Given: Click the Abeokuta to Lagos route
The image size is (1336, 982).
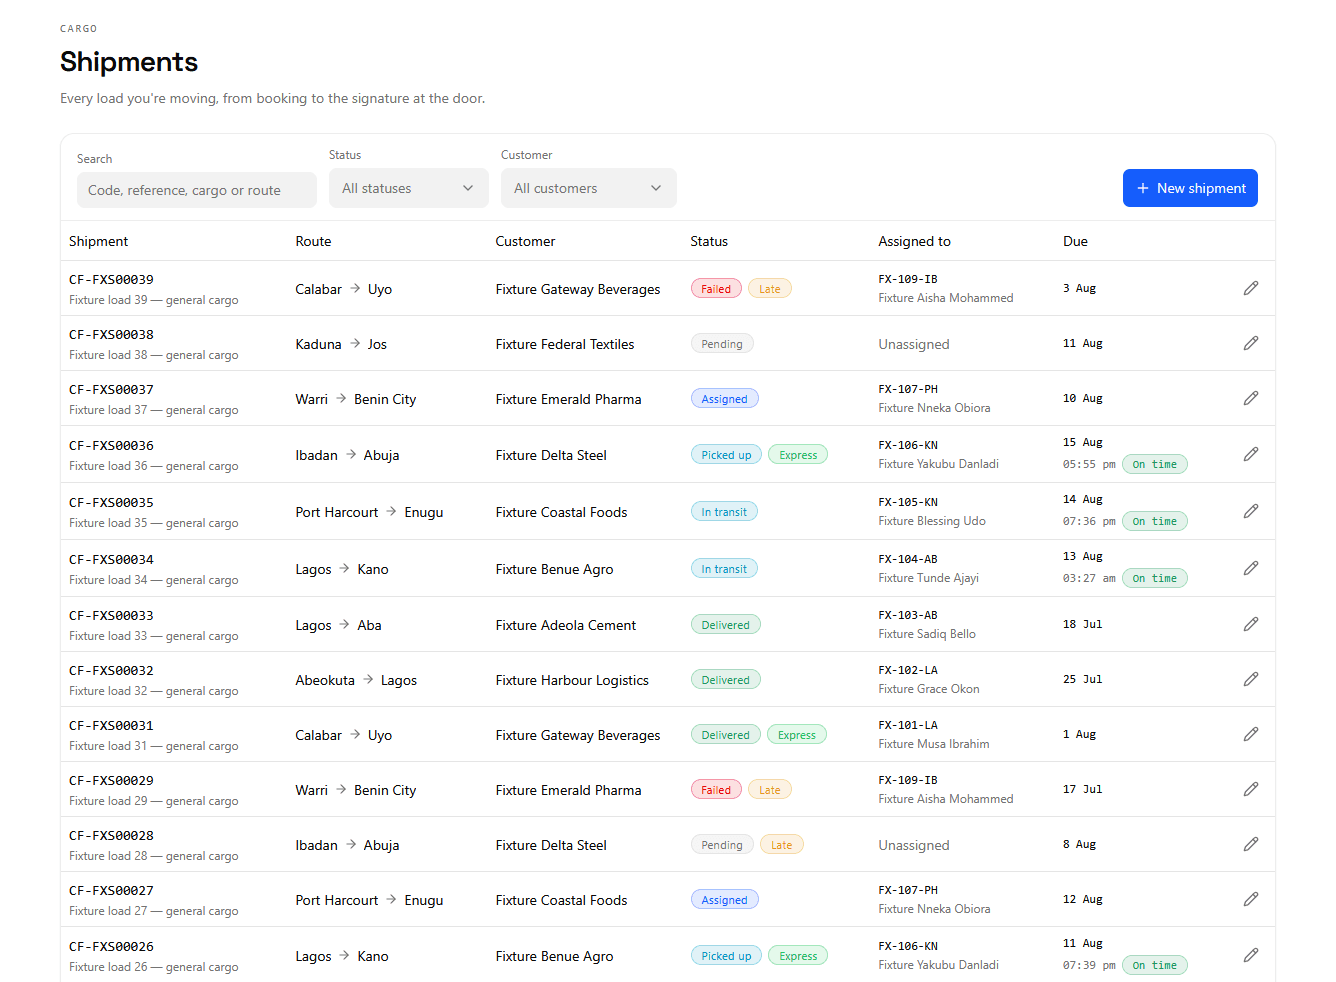Looking at the screenshot, I should (x=356, y=680).
